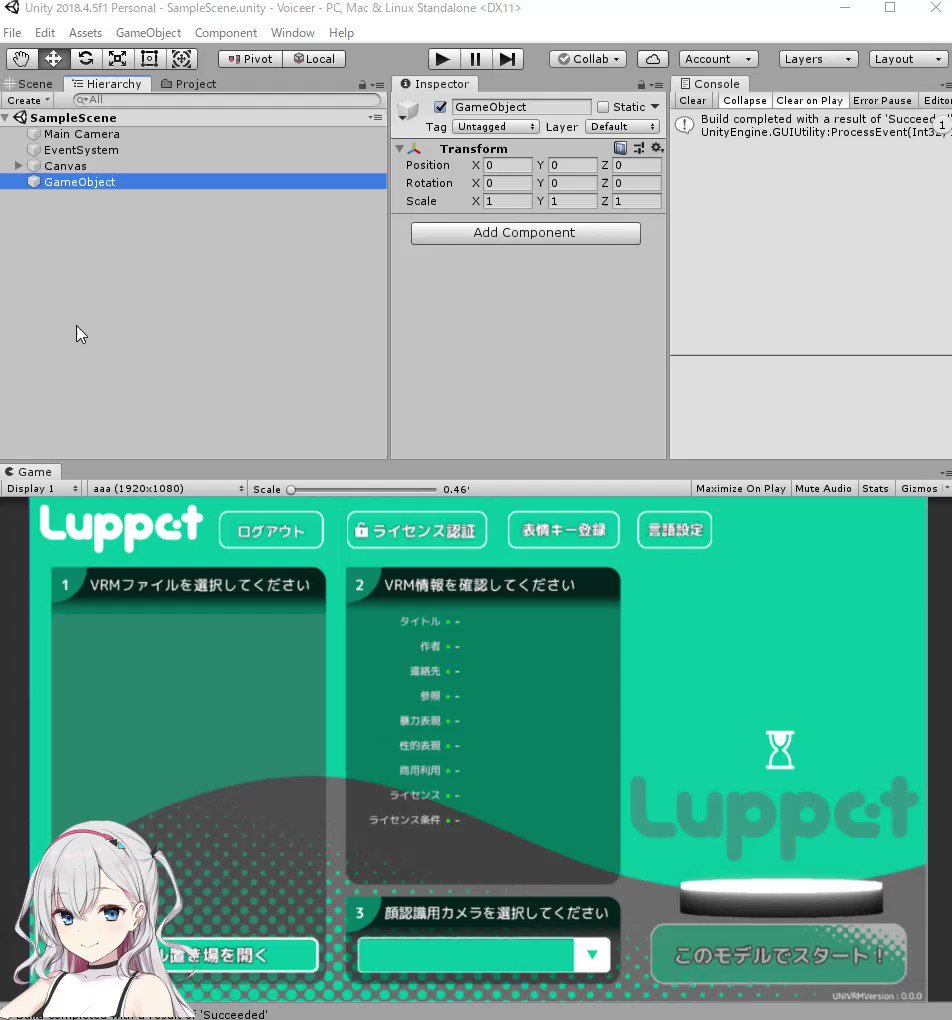Toggle Mute Audio in Game view
The height and width of the screenshot is (1020, 952).
click(823, 489)
